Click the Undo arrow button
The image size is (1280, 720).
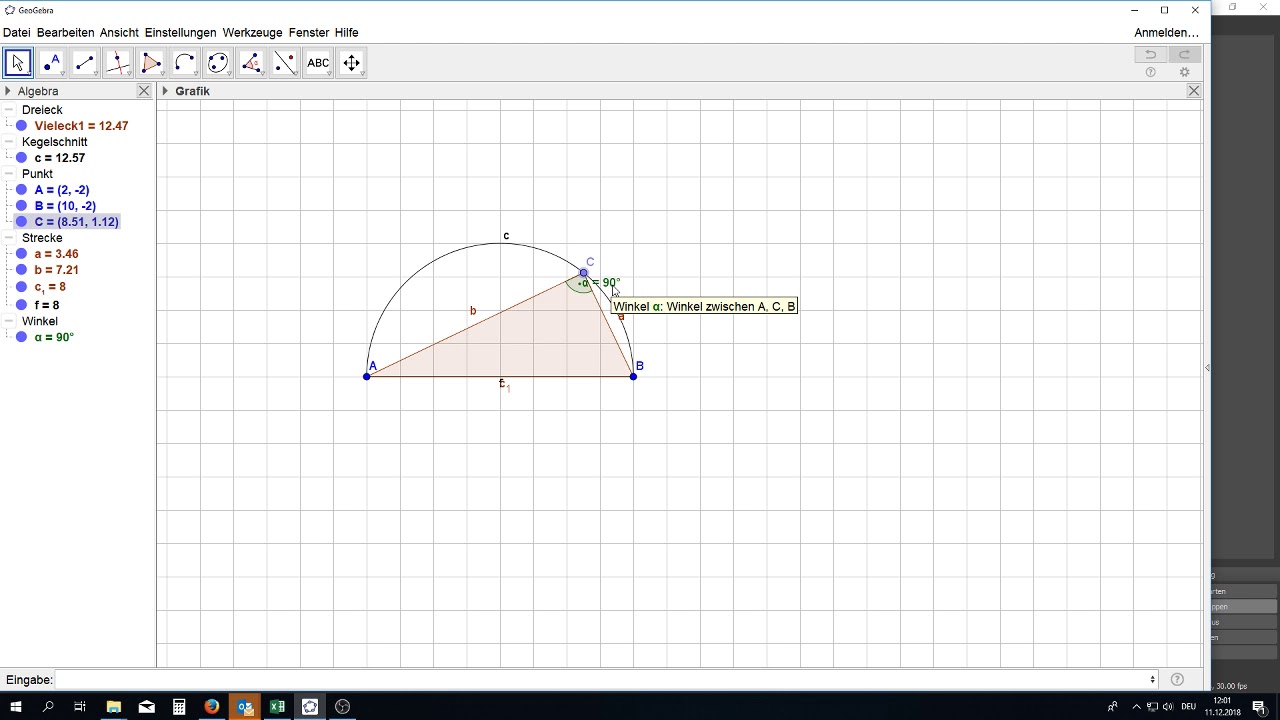pos(1150,55)
